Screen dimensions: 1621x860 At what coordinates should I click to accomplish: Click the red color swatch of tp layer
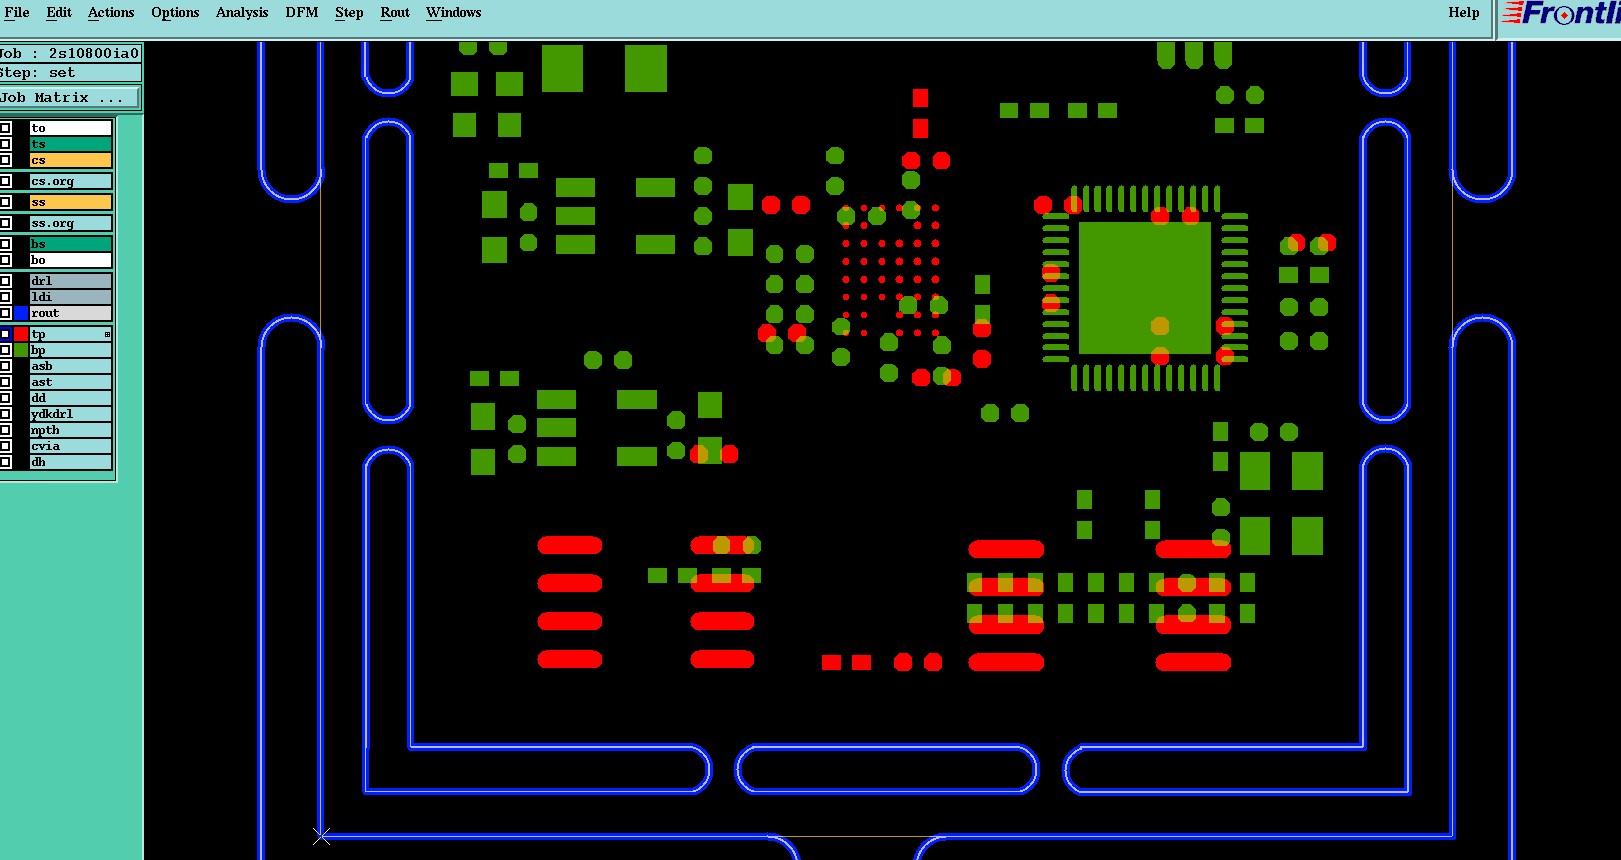click(x=21, y=334)
